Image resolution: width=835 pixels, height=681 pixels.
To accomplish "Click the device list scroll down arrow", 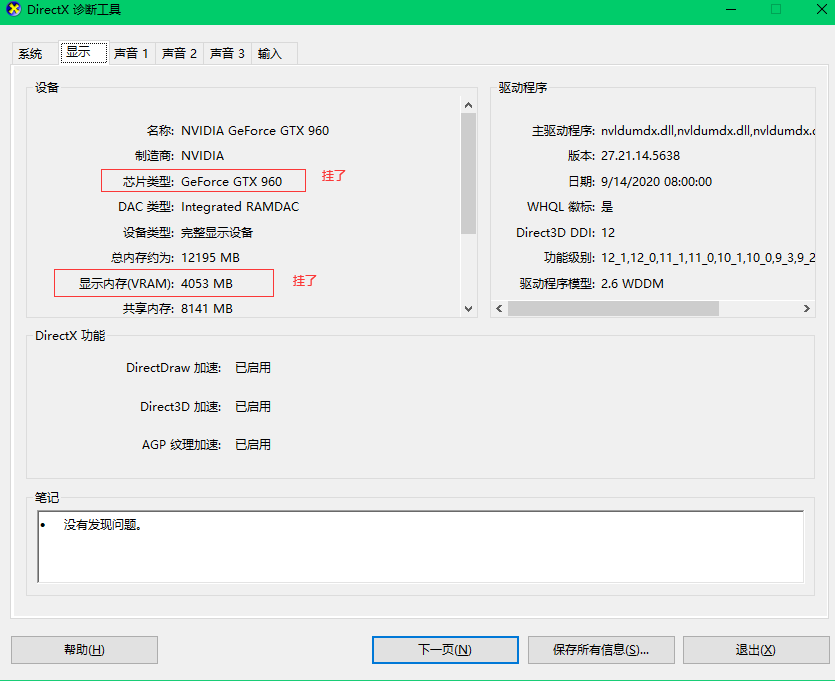I will click(469, 309).
